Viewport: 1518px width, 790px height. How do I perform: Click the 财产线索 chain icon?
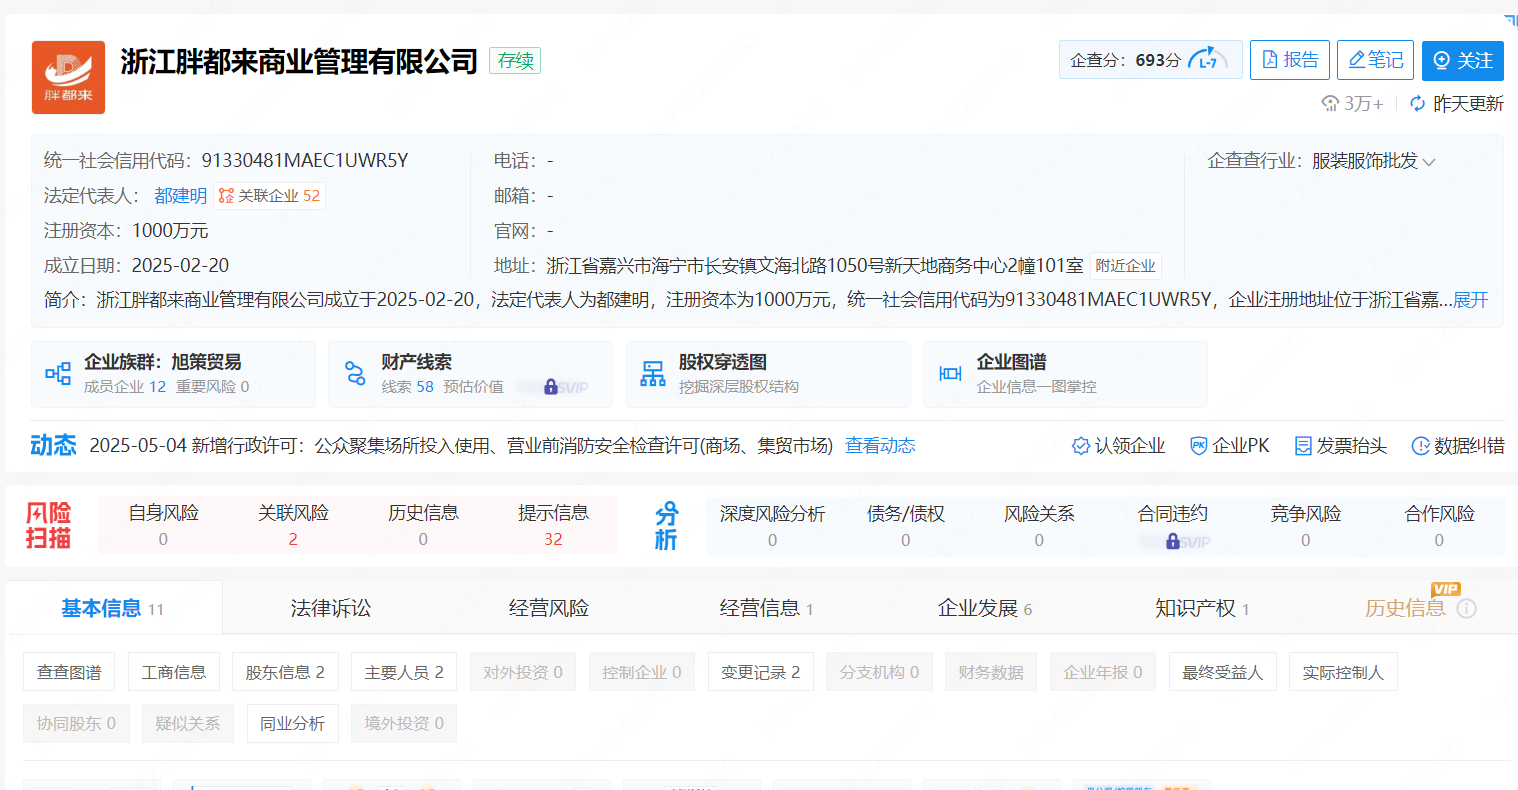[355, 374]
